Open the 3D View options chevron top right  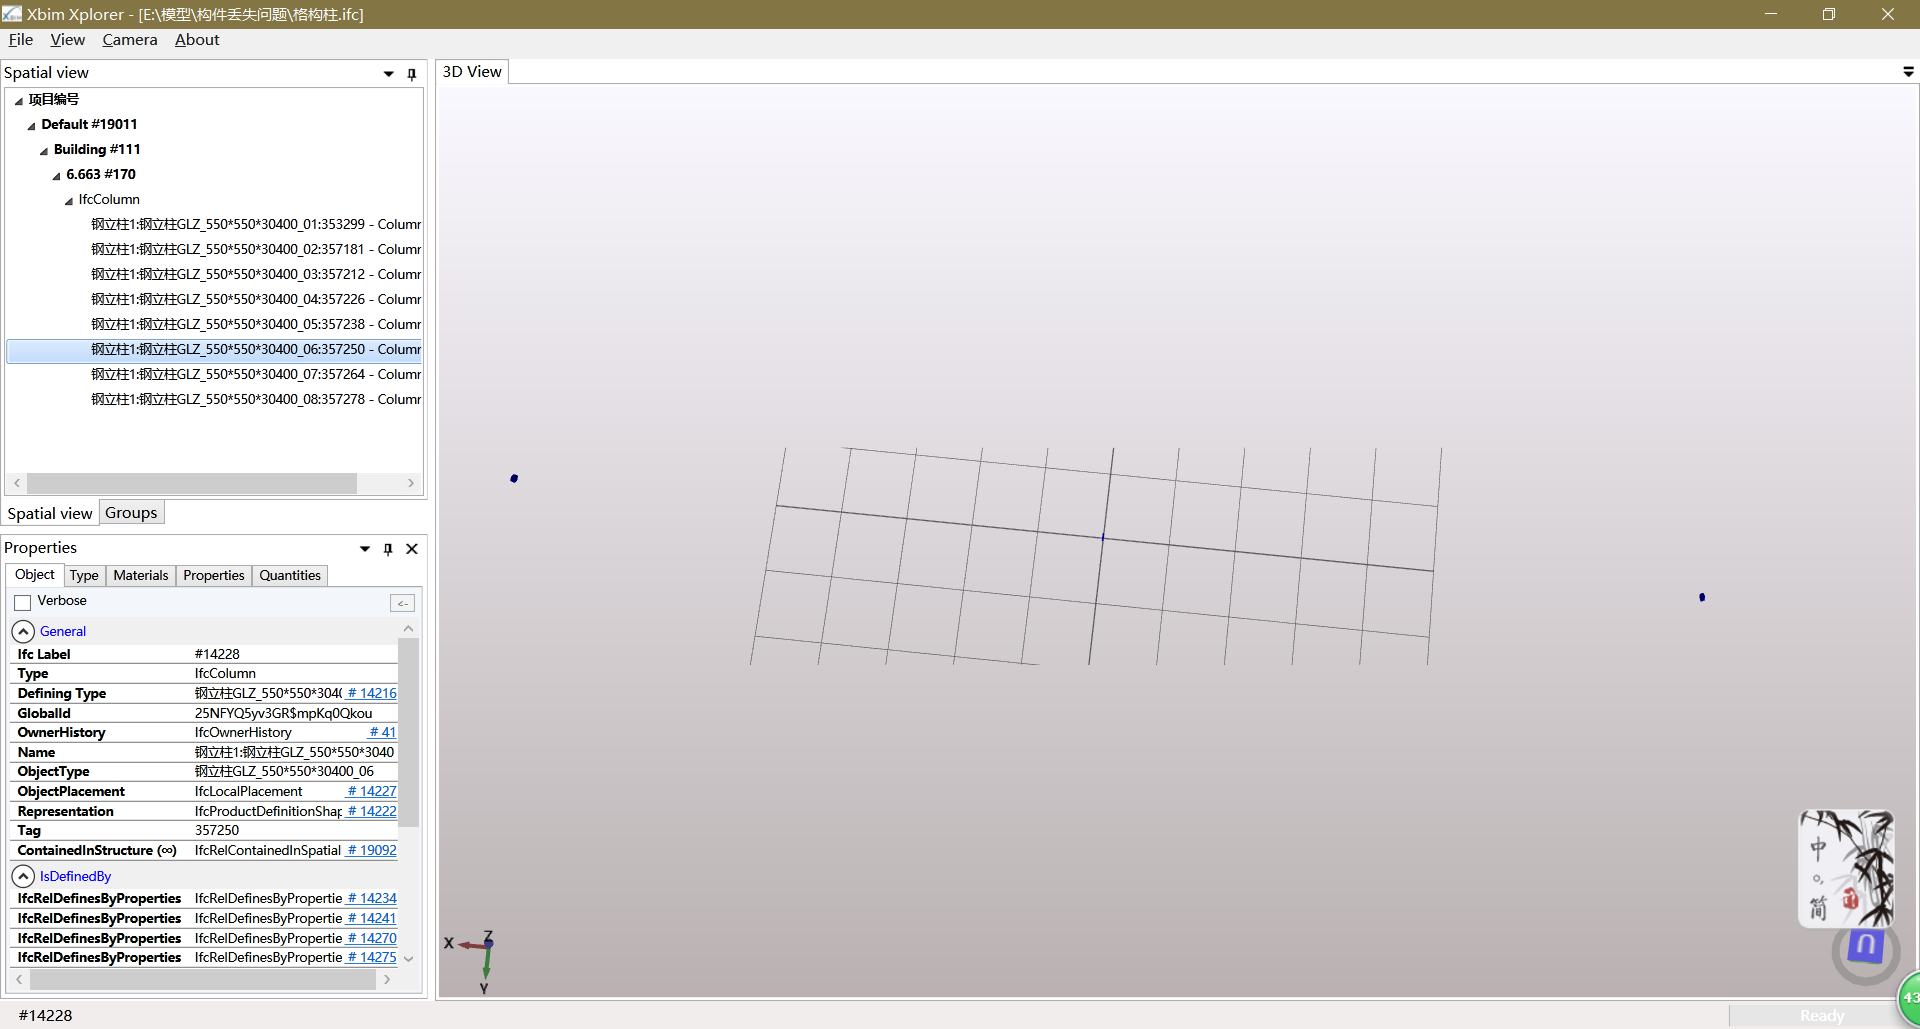point(1908,71)
